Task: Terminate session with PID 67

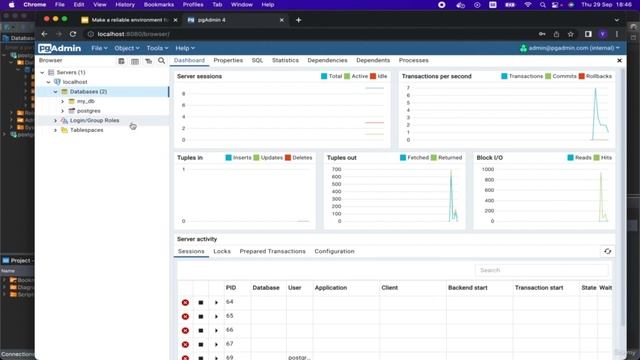Action: pos(185,344)
